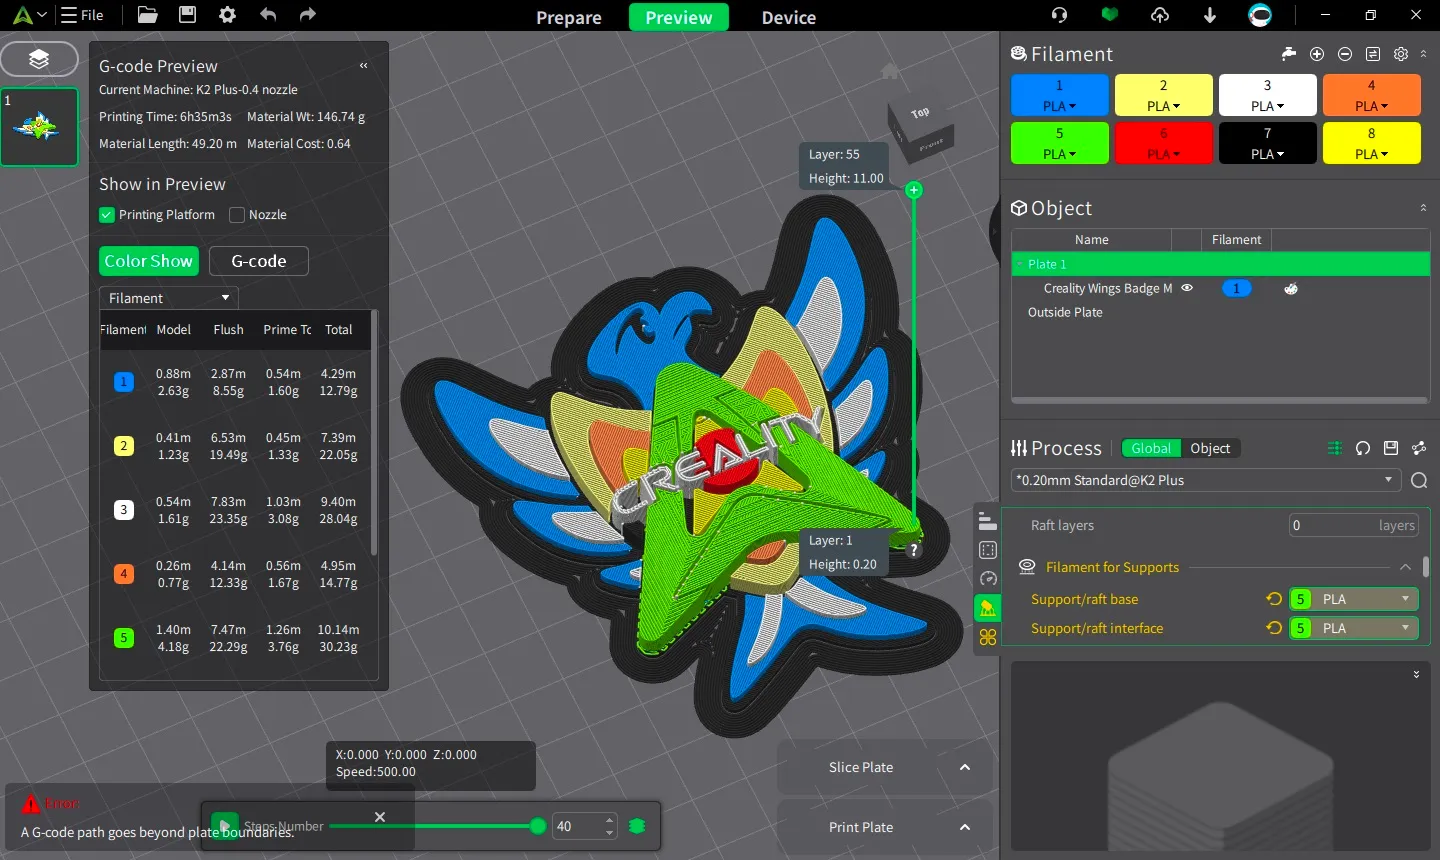Open the process preset dropdown 0.20mm Standard@K2 Plus
This screenshot has width=1440, height=860.
pyautogui.click(x=1206, y=480)
